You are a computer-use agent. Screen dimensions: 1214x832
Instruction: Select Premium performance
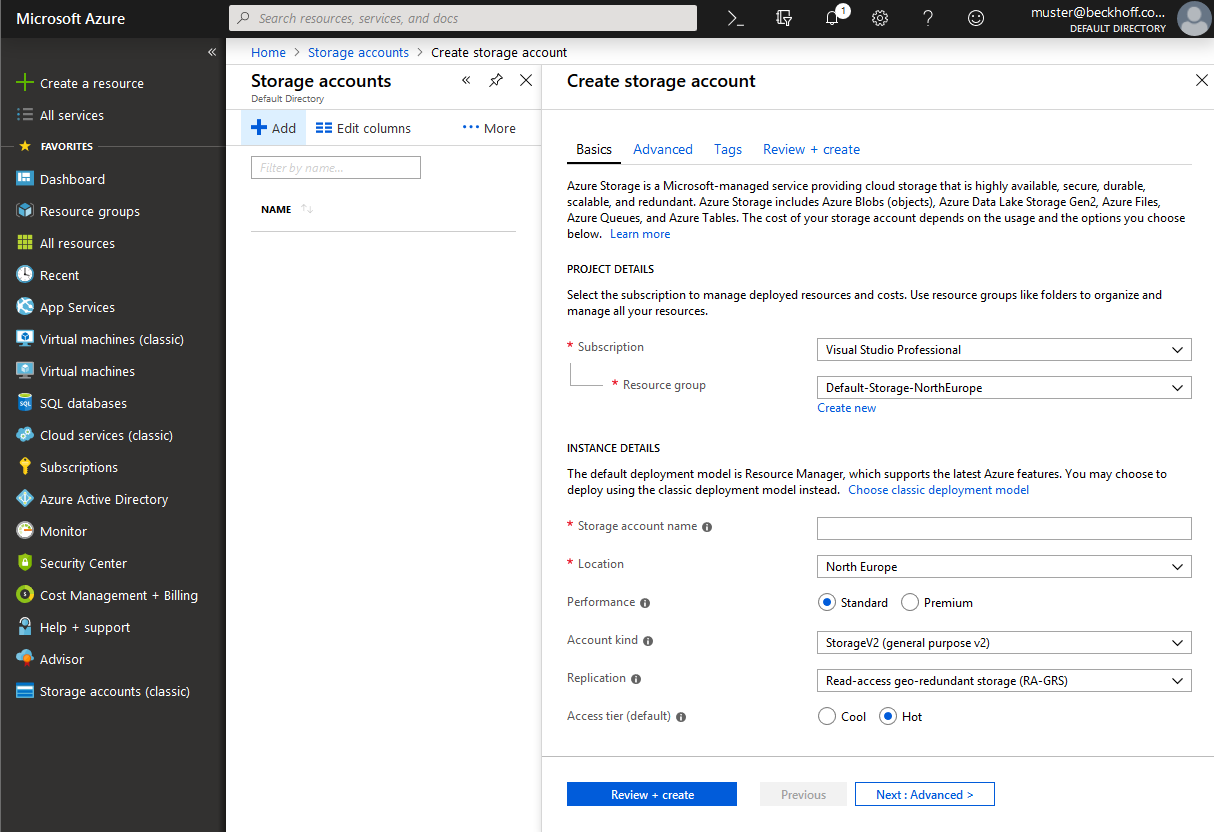910,602
